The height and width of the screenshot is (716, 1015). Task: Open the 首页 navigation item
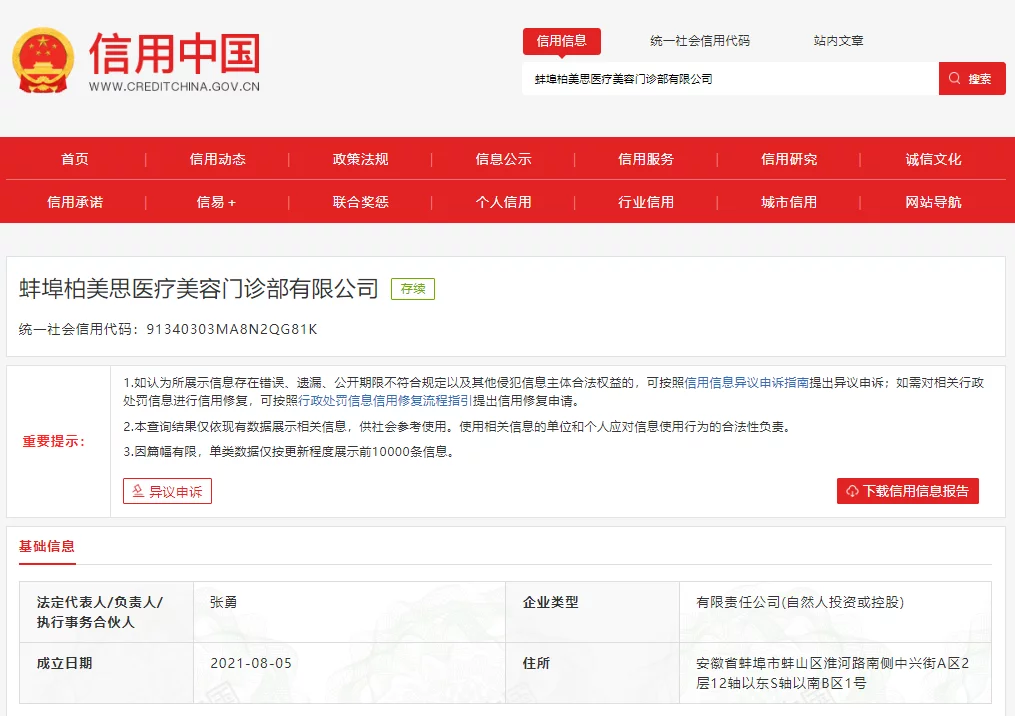pyautogui.click(x=75, y=159)
